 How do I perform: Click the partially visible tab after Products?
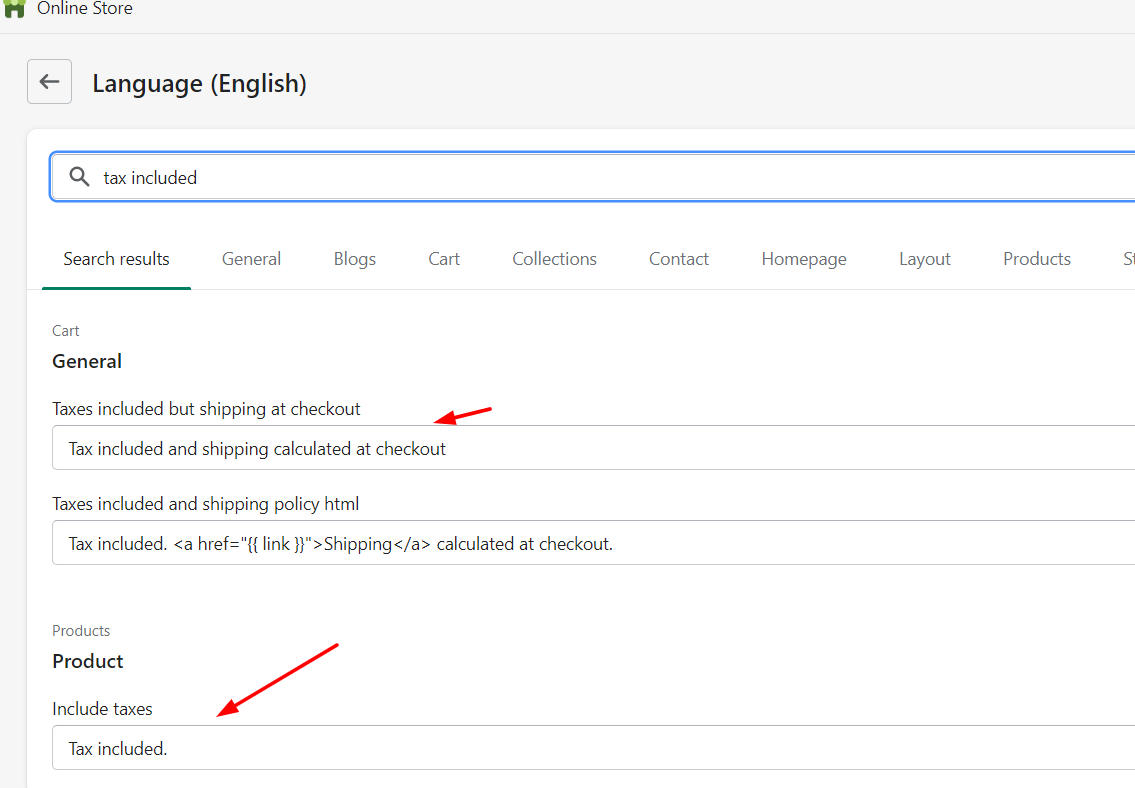tap(1127, 259)
